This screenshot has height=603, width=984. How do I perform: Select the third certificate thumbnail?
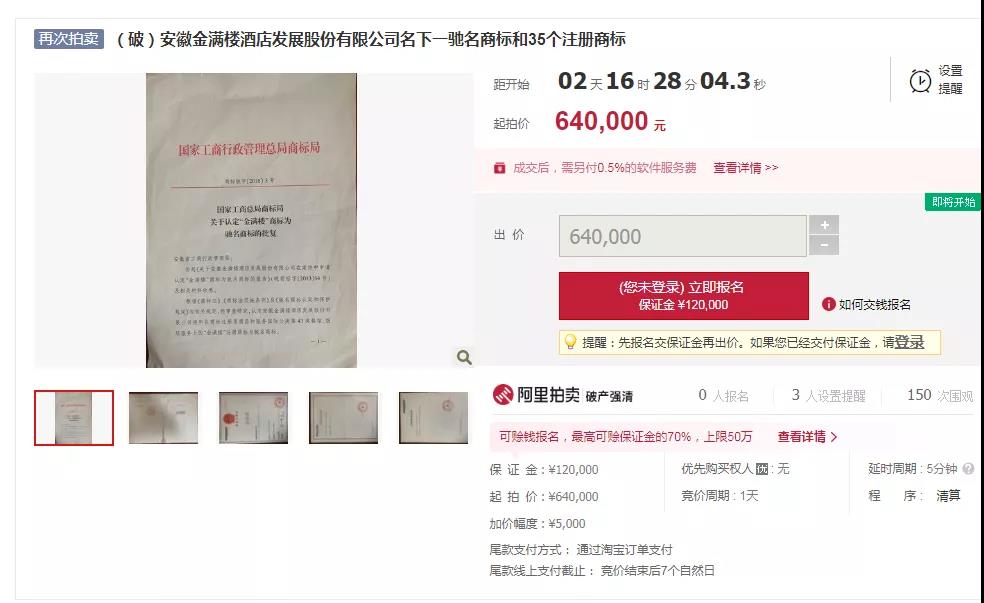pos(253,418)
